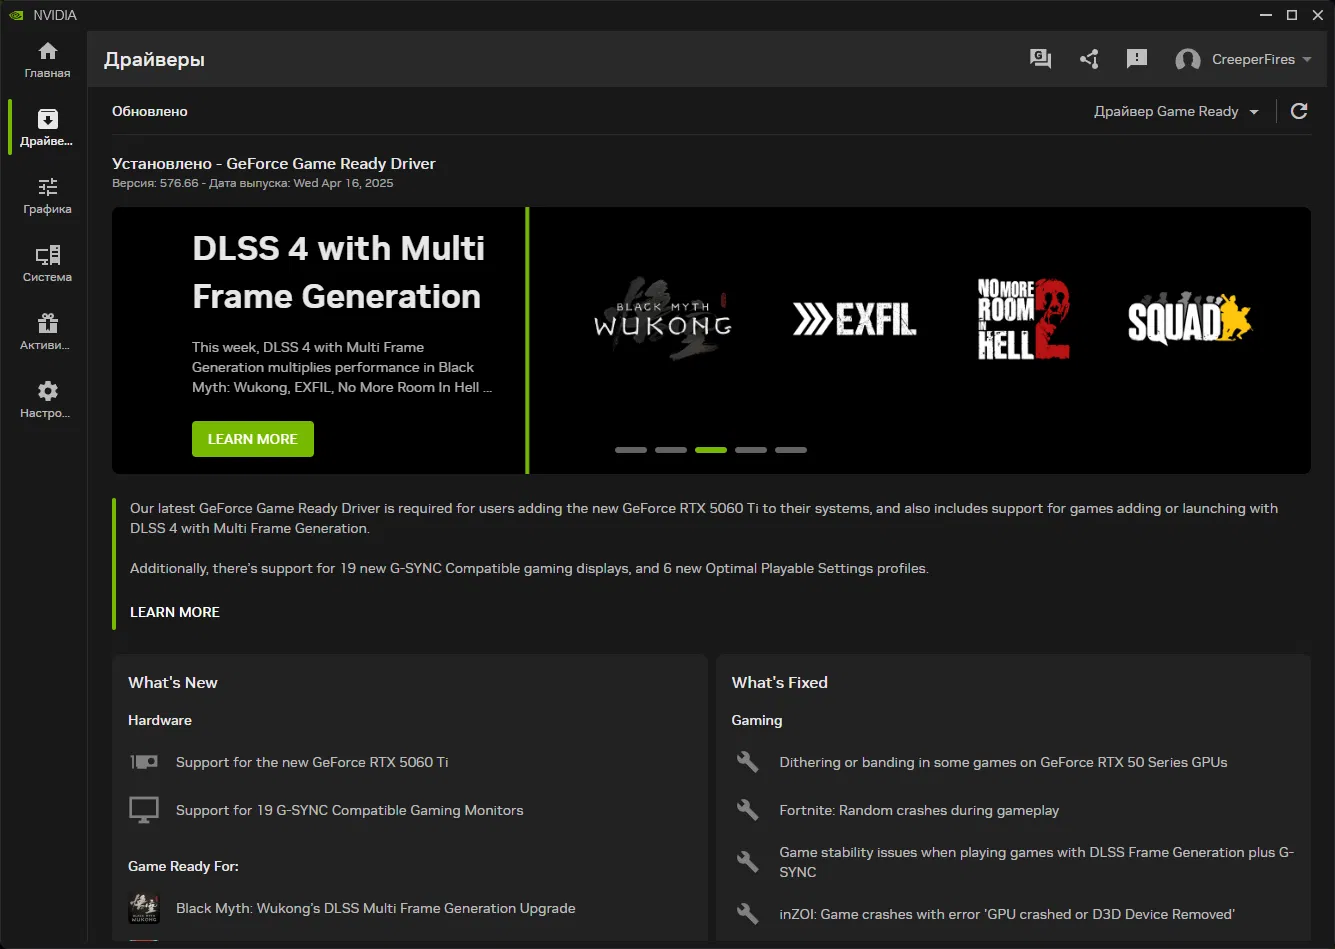The height and width of the screenshot is (949, 1335).
Task: Open the Драйвер Game Ready dropdown
Action: click(1176, 111)
